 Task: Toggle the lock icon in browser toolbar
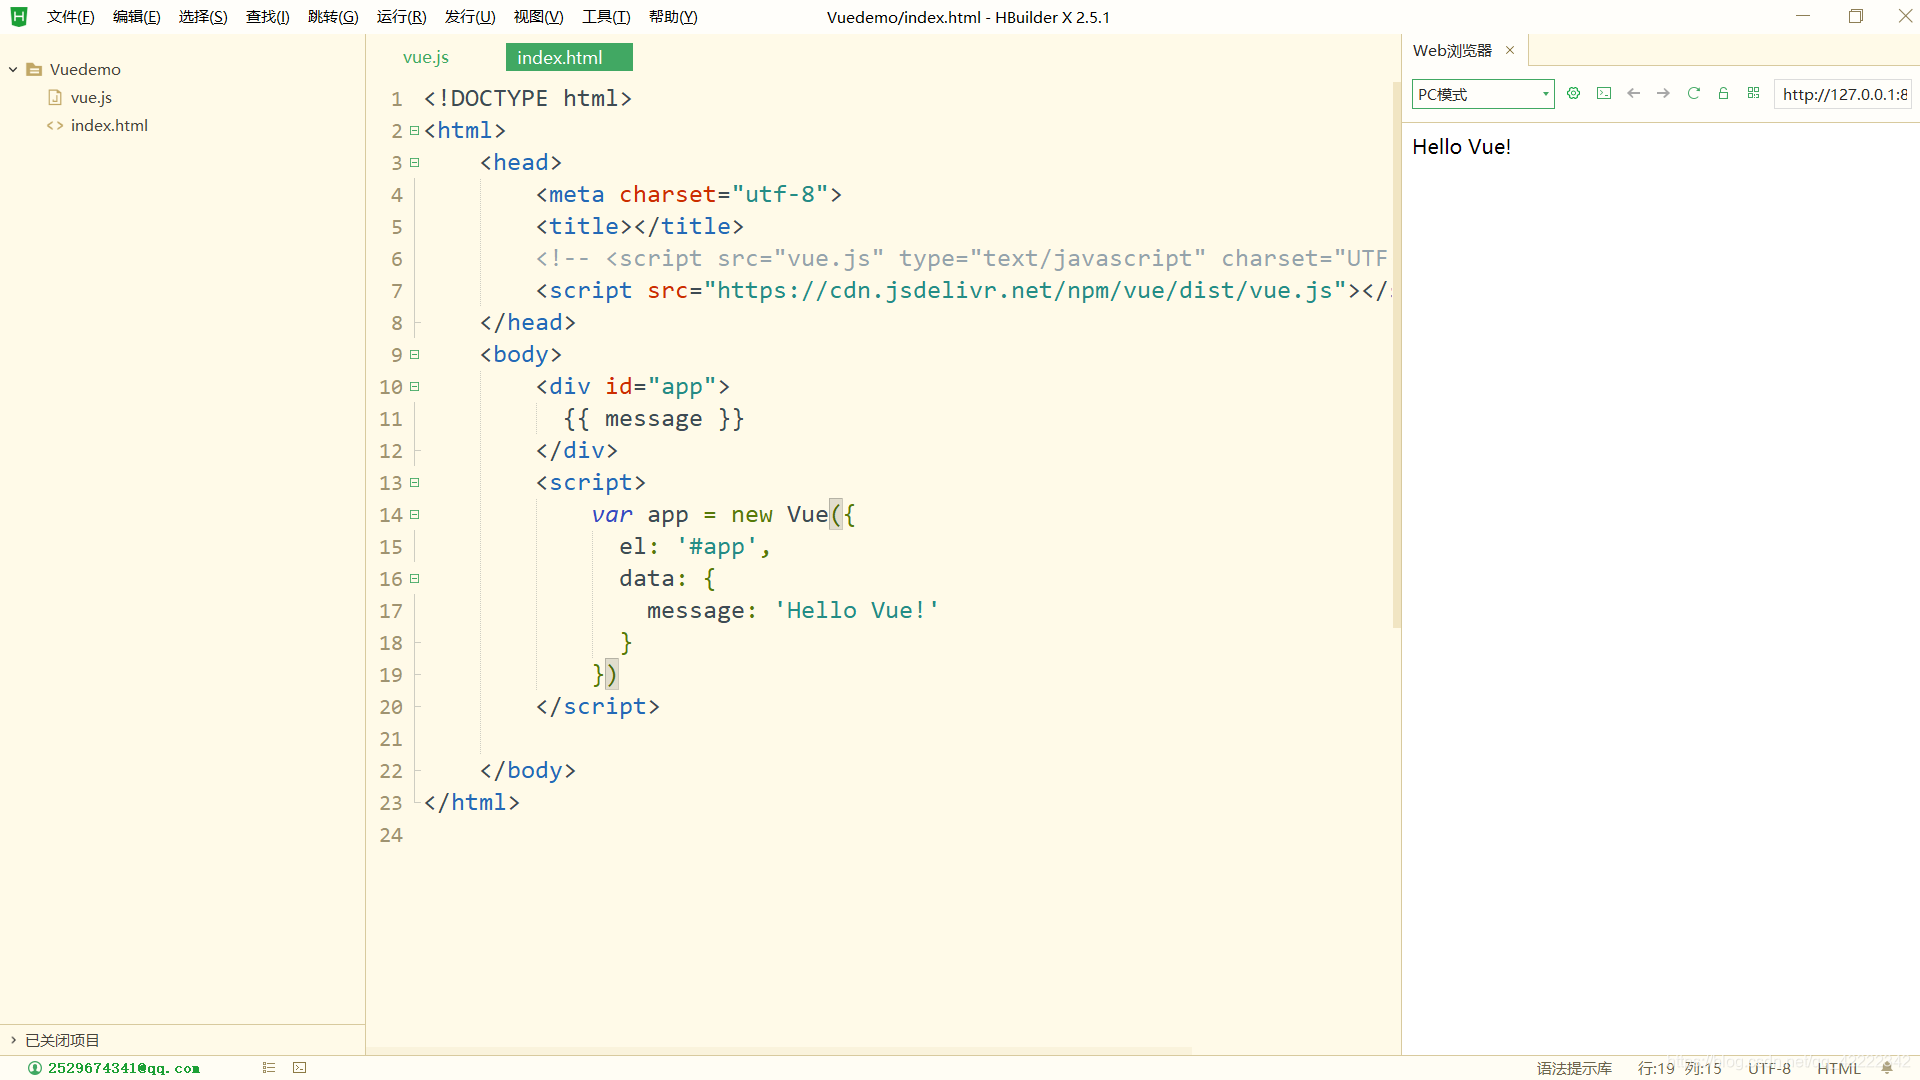(x=1723, y=93)
